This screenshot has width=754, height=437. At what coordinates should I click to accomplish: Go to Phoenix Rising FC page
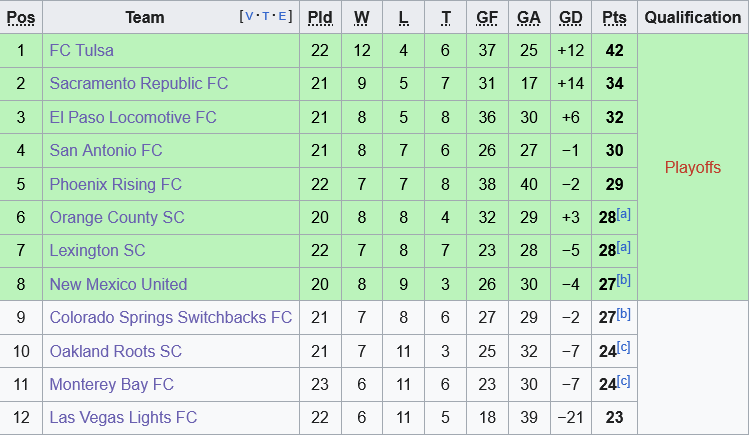pyautogui.click(x=116, y=184)
